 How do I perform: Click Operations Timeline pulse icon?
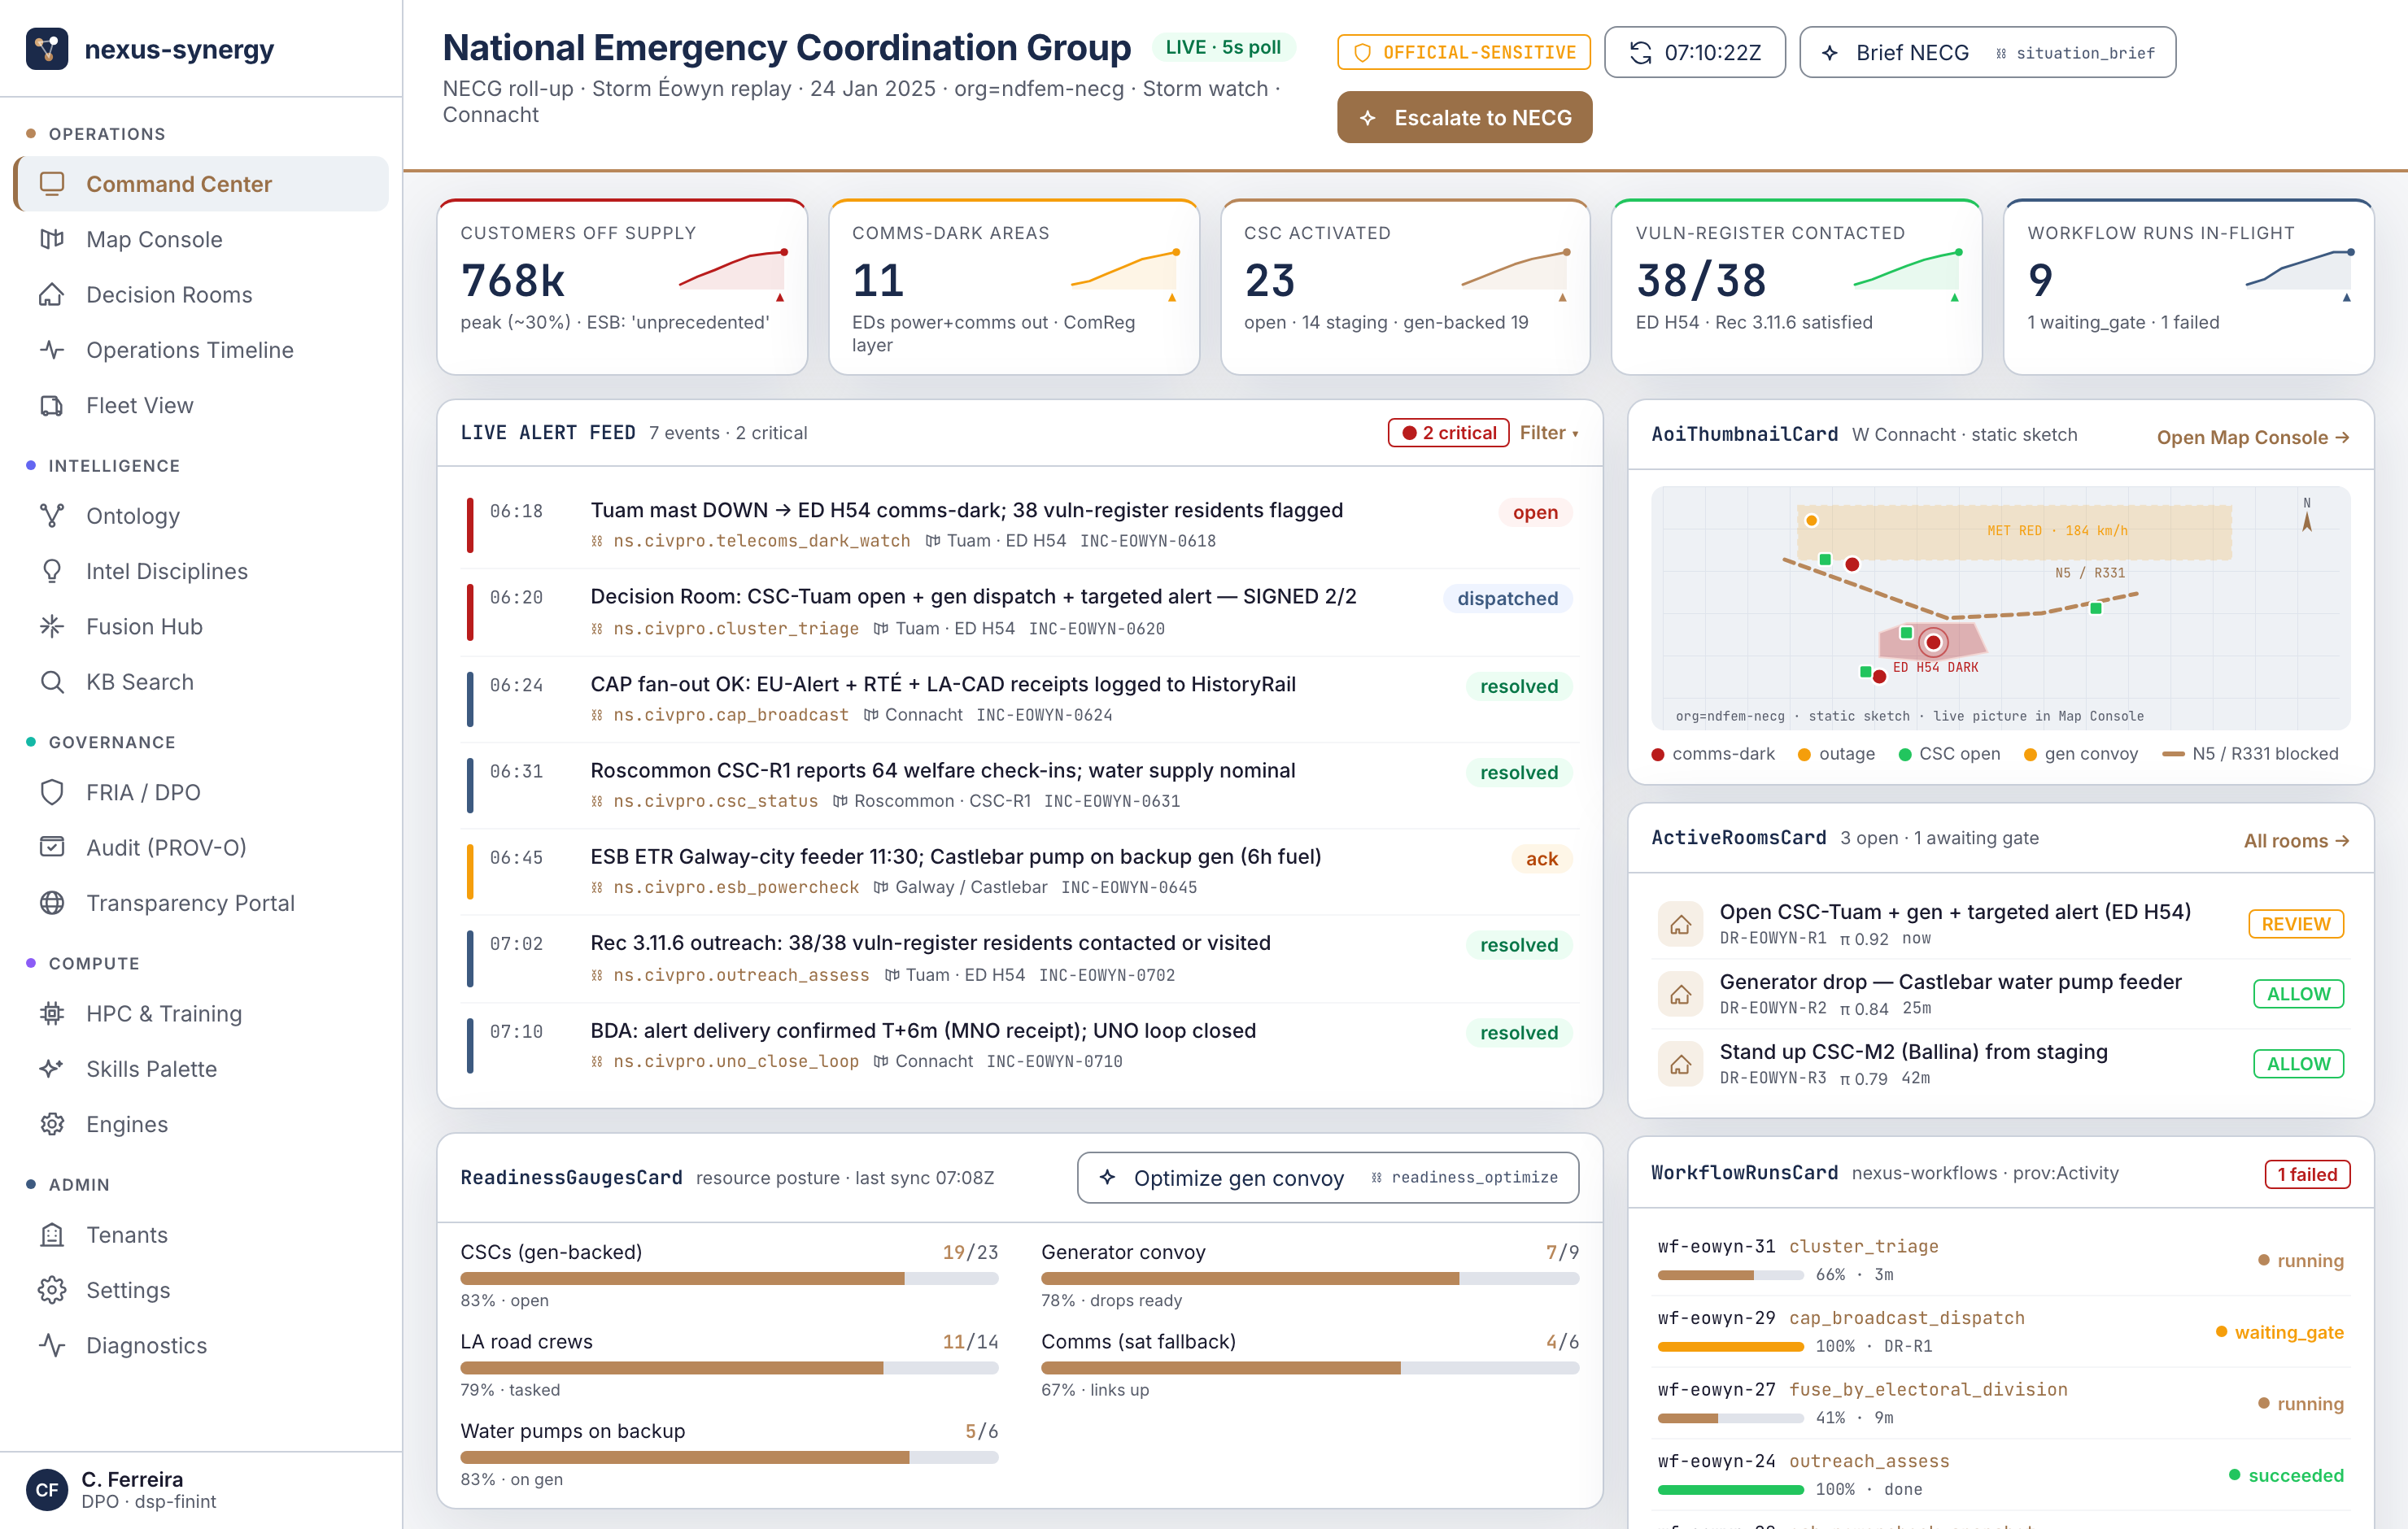pyautogui.click(x=52, y=350)
